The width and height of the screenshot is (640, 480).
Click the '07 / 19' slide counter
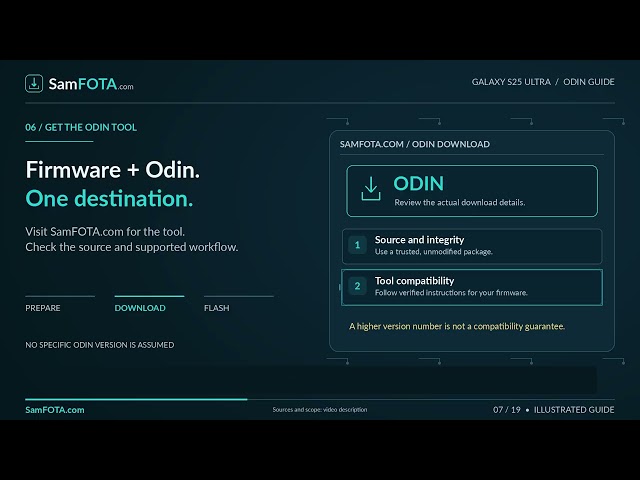(x=507, y=410)
